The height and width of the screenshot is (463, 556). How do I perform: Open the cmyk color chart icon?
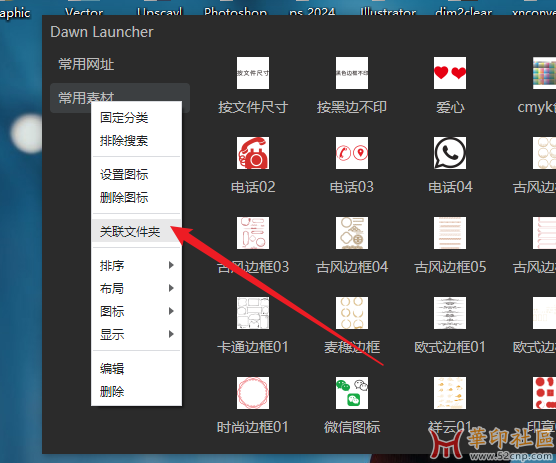(544, 73)
